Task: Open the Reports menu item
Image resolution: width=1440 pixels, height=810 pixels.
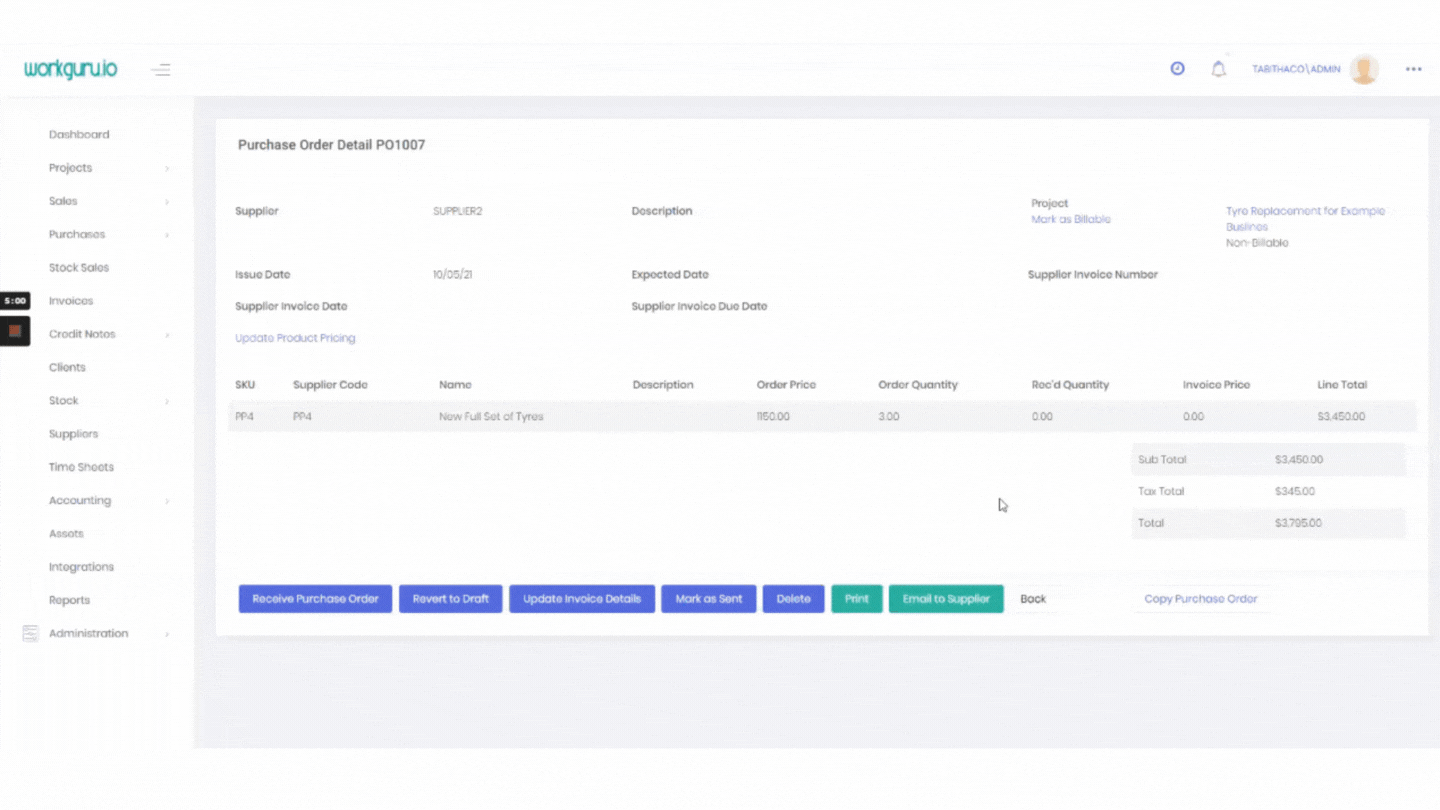Action: tap(69, 600)
